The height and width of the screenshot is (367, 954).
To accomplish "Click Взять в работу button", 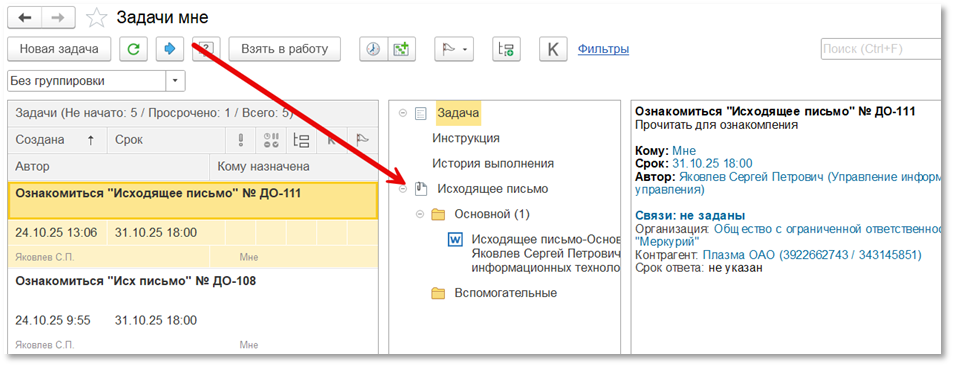I will (x=284, y=49).
